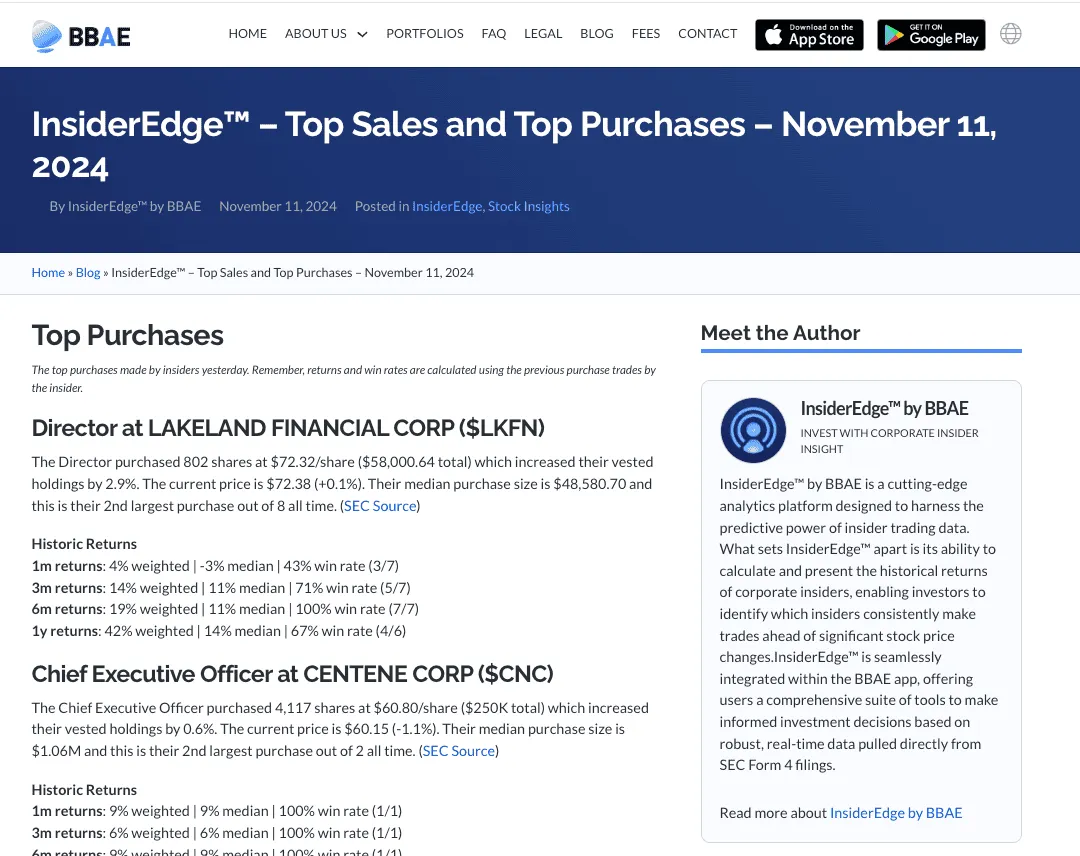Screen dimensions: 1080x856
Task: Click the InsiderEdge author avatar
Action: click(x=753, y=430)
